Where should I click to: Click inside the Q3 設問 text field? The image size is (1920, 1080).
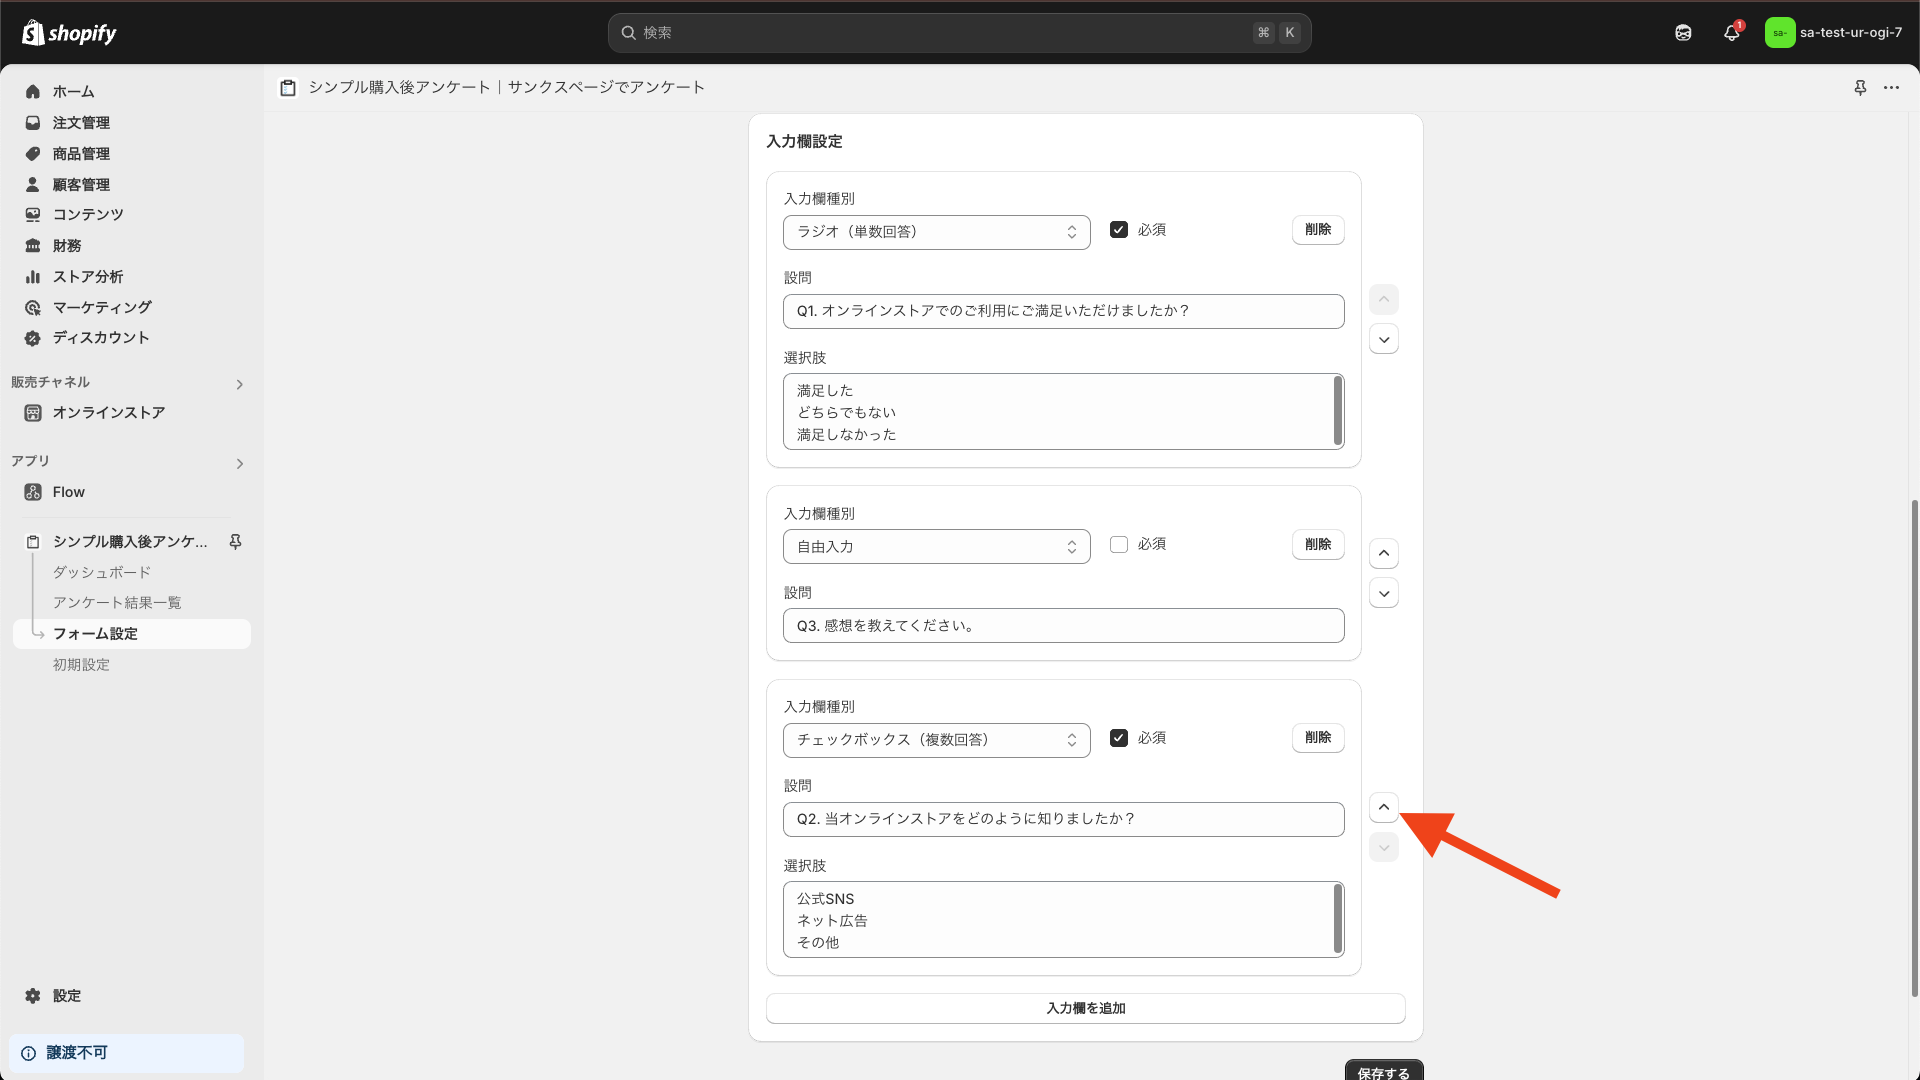(1063, 625)
